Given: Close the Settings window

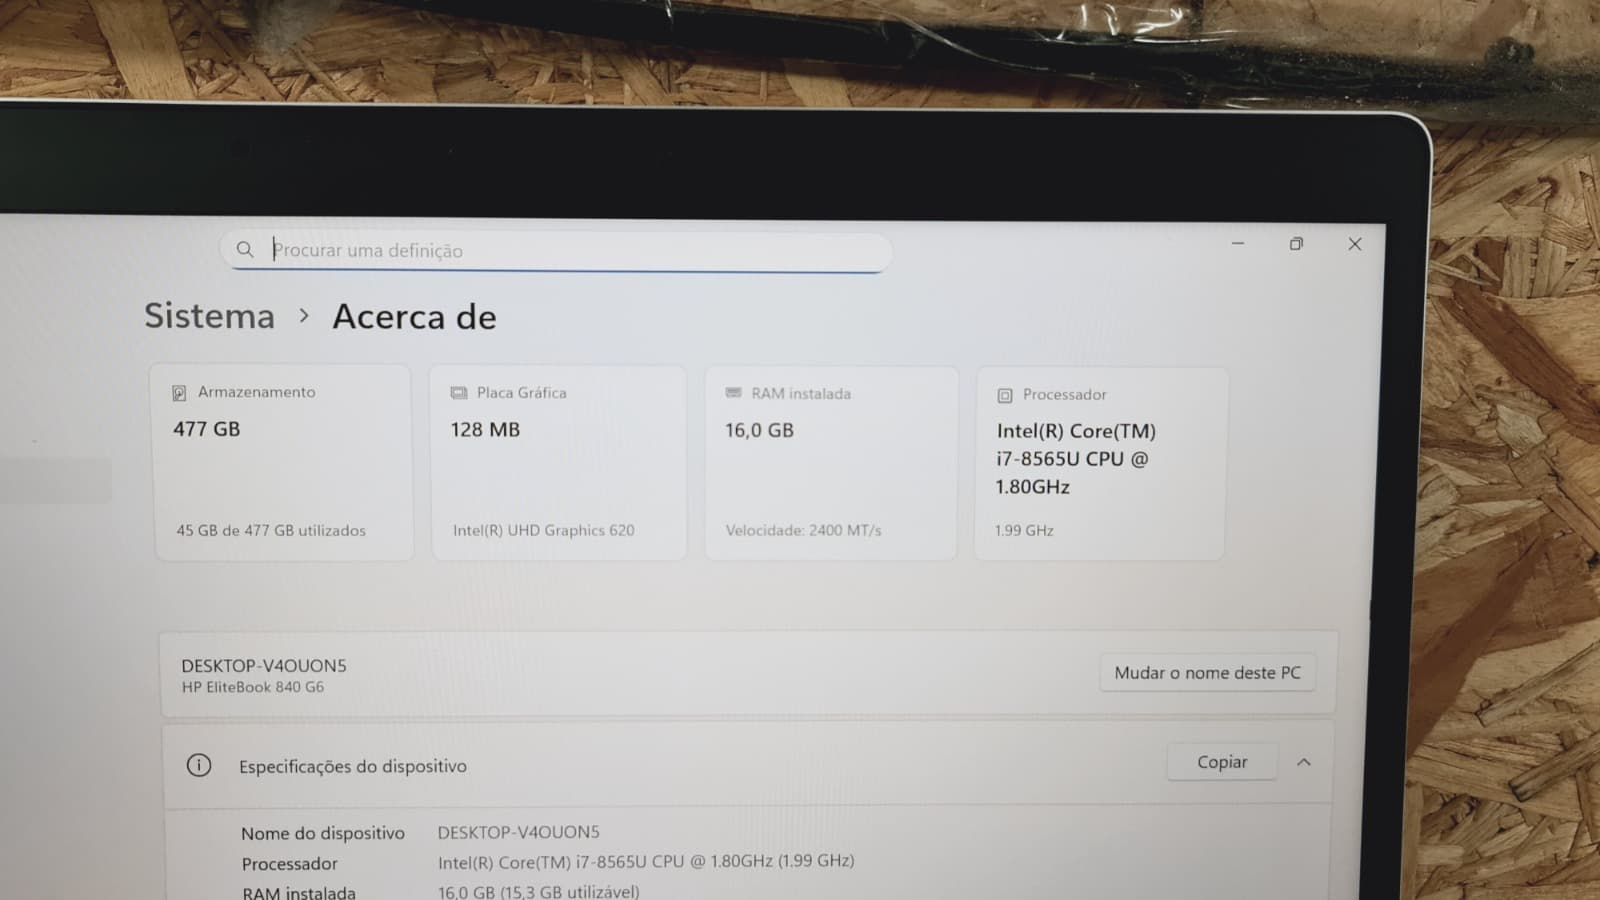Looking at the screenshot, I should 1355,244.
